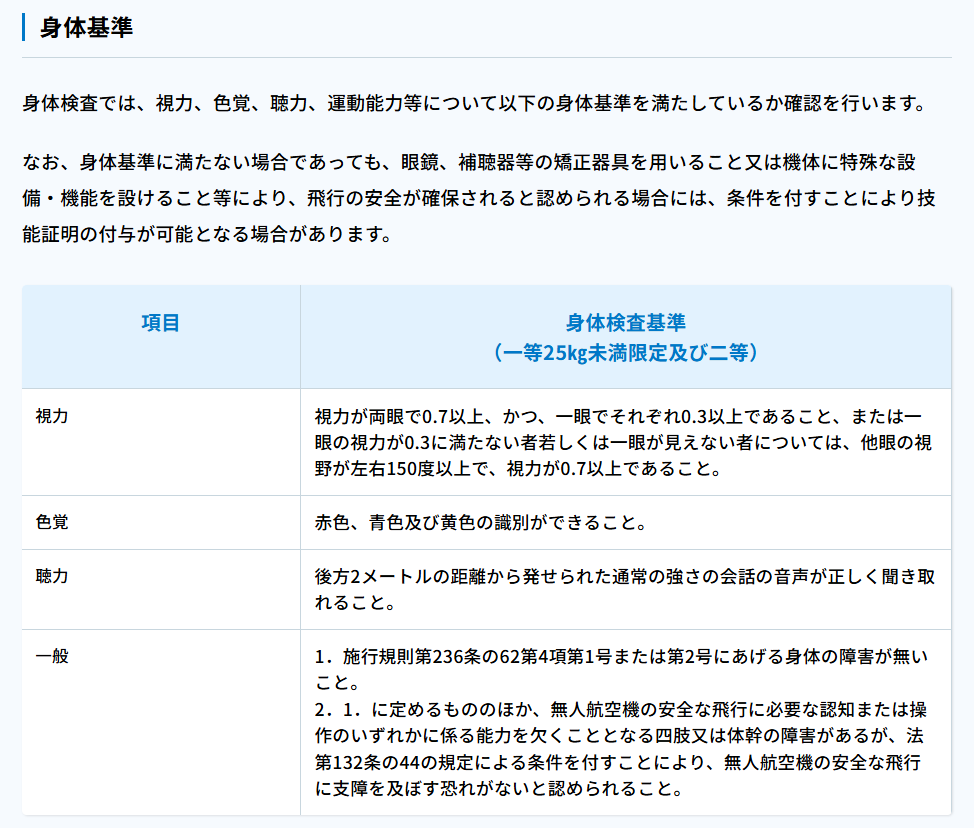Image resolution: width=974 pixels, height=828 pixels.
Task: Click the (一等25kg未満限定及び二等) header subtitle
Action: [x=625, y=352]
